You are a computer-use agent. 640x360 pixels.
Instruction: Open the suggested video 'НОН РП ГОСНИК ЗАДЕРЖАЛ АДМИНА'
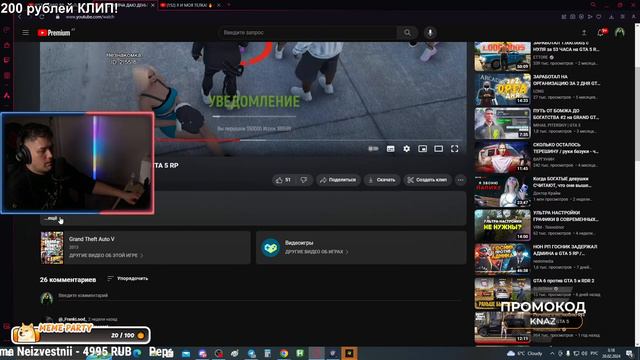point(537,259)
